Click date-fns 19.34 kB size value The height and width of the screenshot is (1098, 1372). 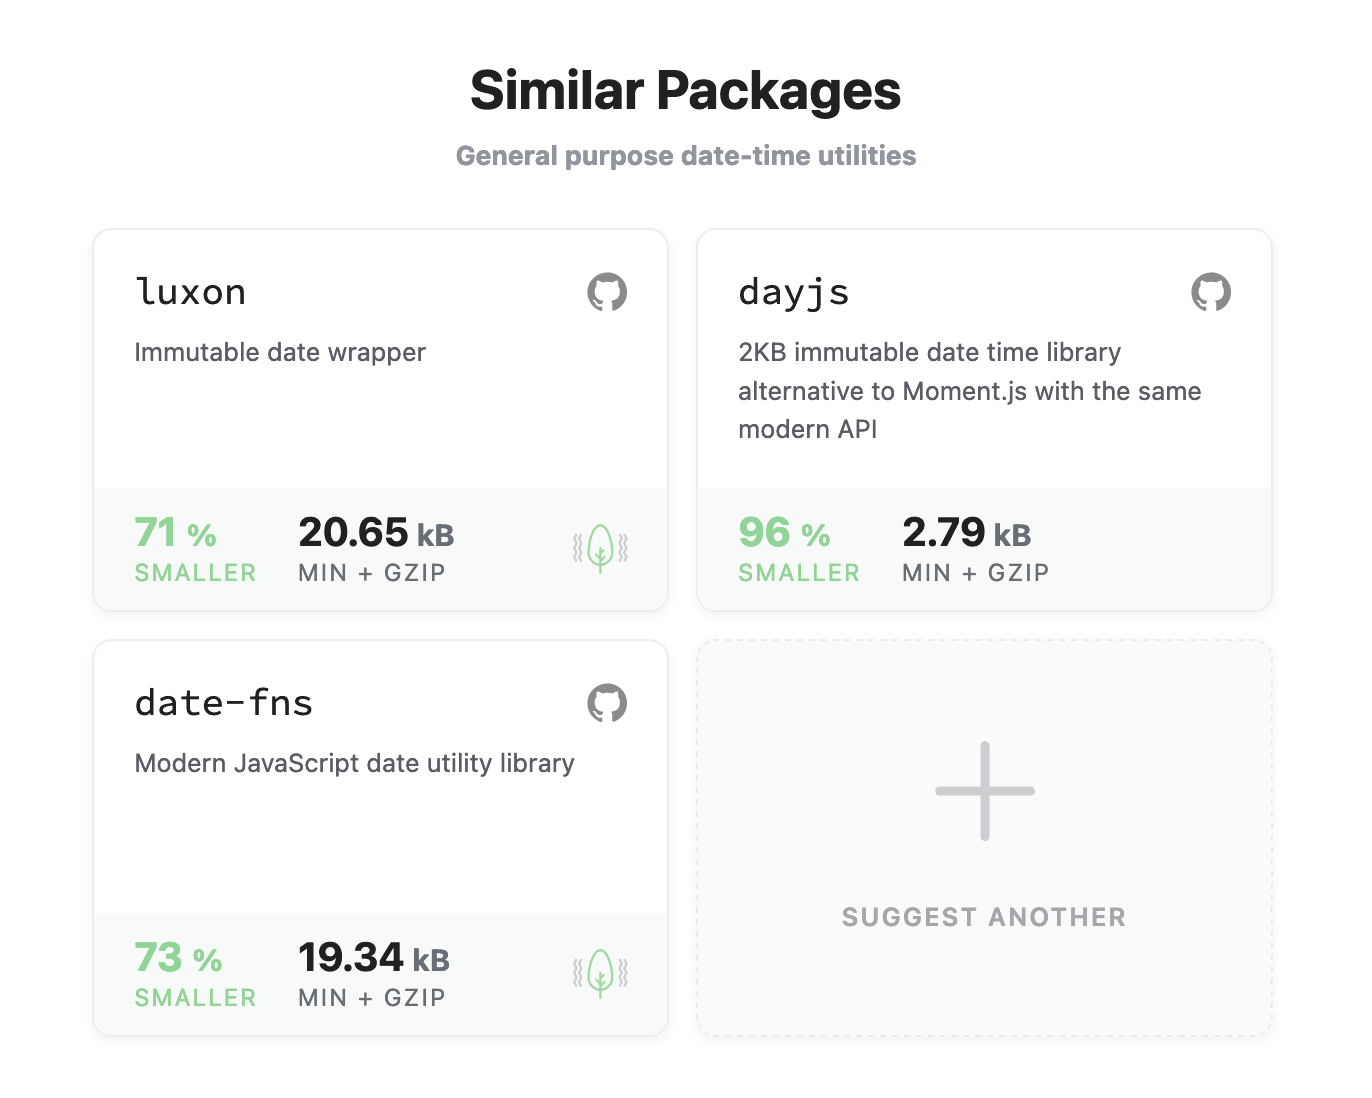(x=374, y=958)
